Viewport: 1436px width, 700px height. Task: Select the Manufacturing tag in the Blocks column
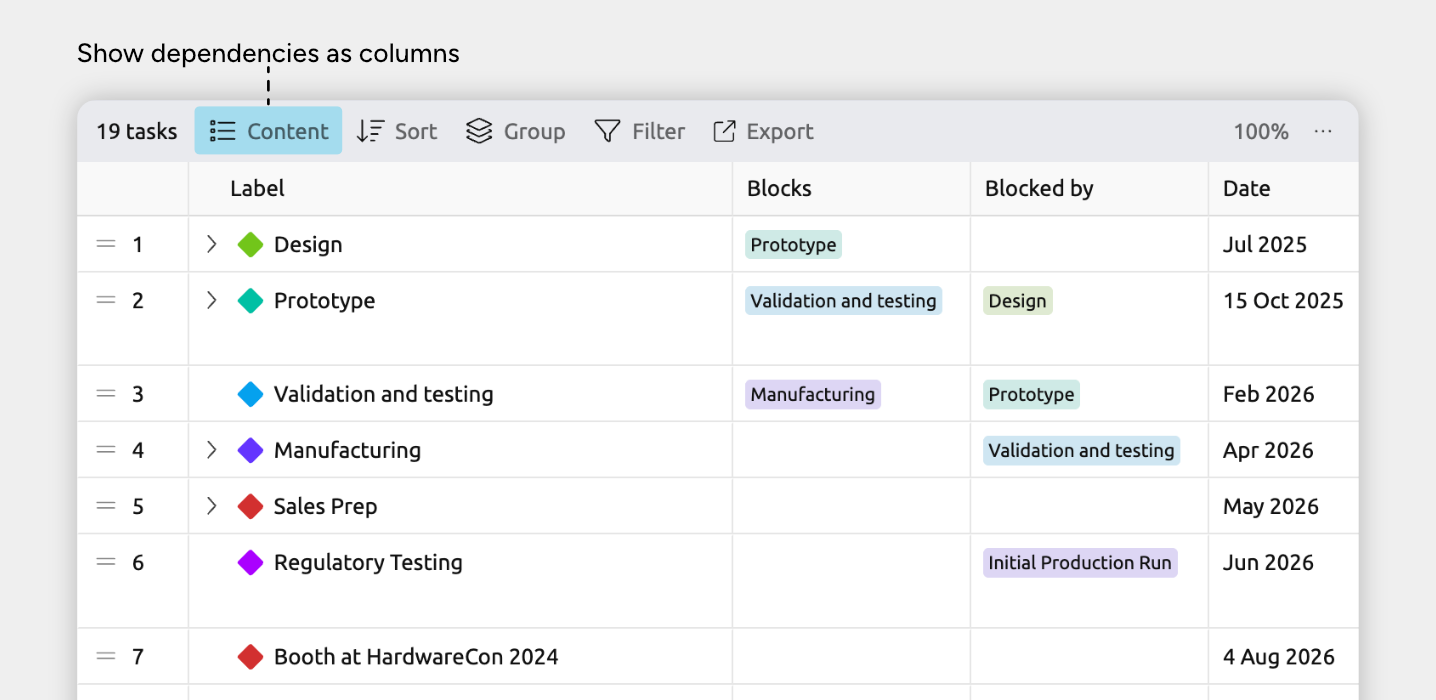pyautogui.click(x=813, y=394)
